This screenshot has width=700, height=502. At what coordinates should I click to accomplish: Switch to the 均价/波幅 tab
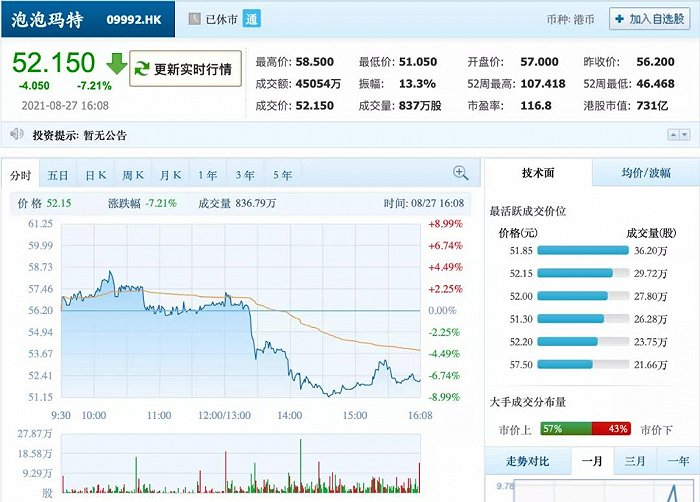[645, 173]
